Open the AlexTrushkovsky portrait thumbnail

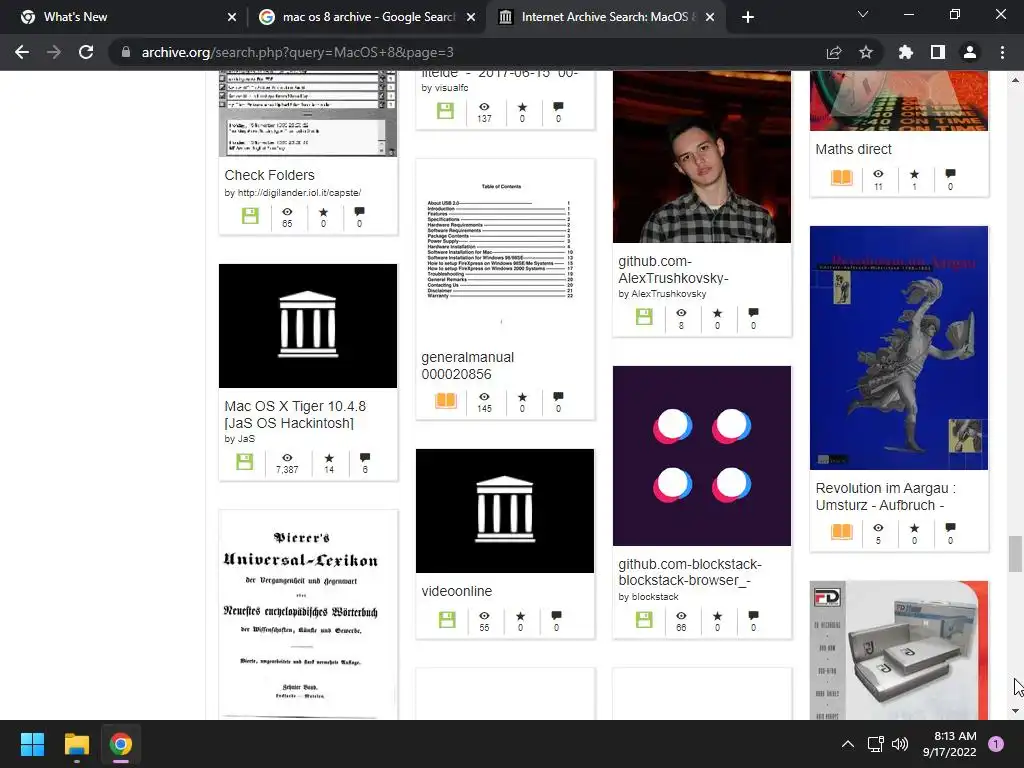coord(701,157)
